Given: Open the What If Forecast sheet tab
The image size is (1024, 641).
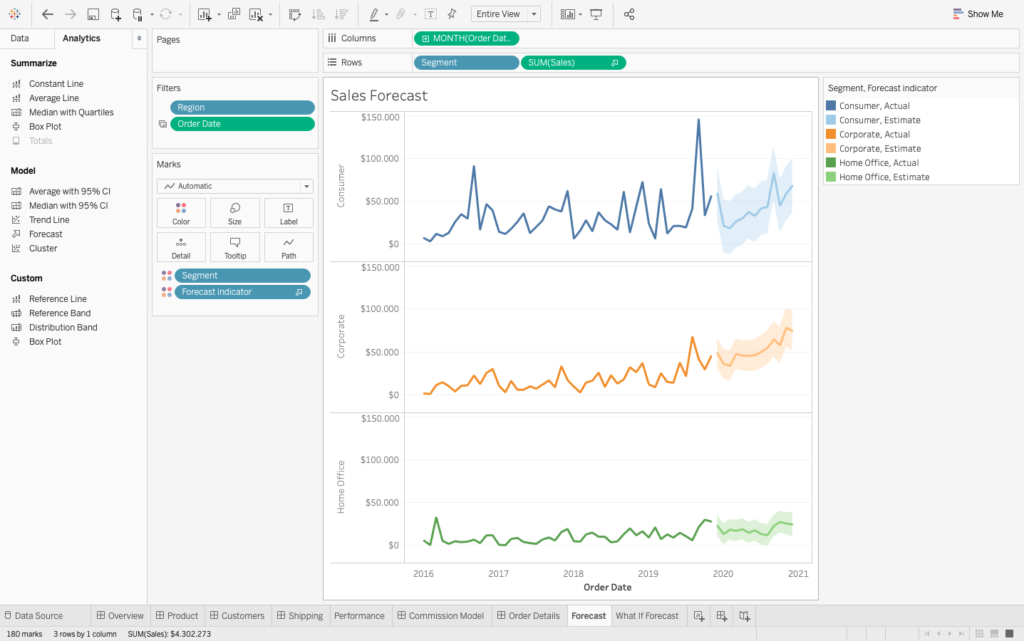Looking at the screenshot, I should (x=647, y=616).
